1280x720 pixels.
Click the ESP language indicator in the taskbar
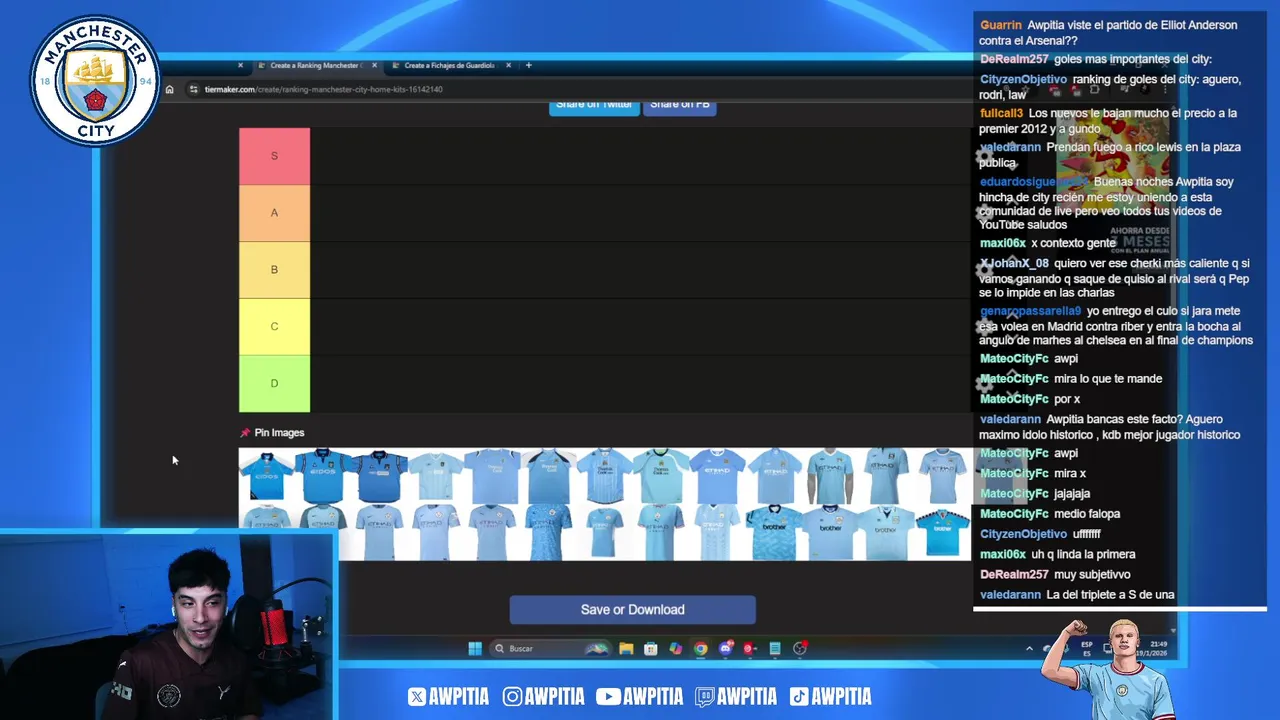1087,648
